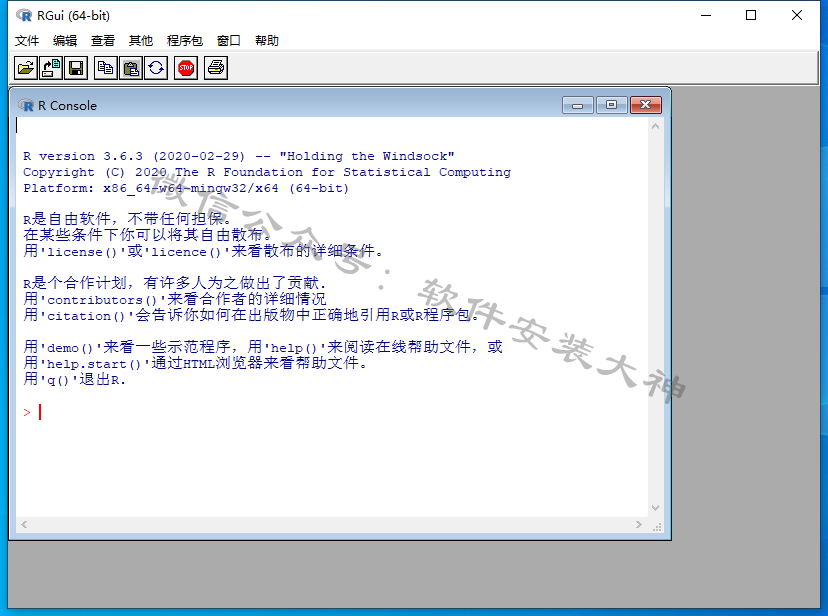Click the Platform x86_64-w64-mingw32 line
This screenshot has height=616, width=828.
pos(186,188)
